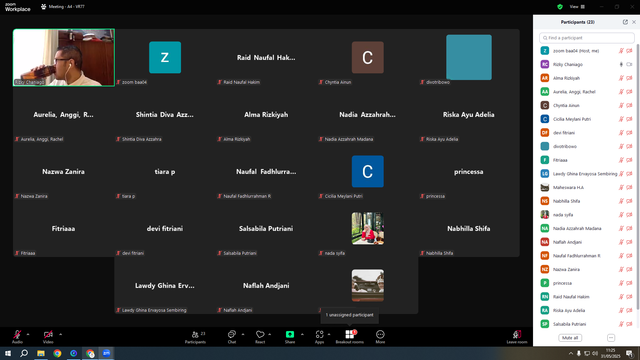Select Rizky Chaniago video thumbnail
The image size is (640, 360).
(x=64, y=58)
